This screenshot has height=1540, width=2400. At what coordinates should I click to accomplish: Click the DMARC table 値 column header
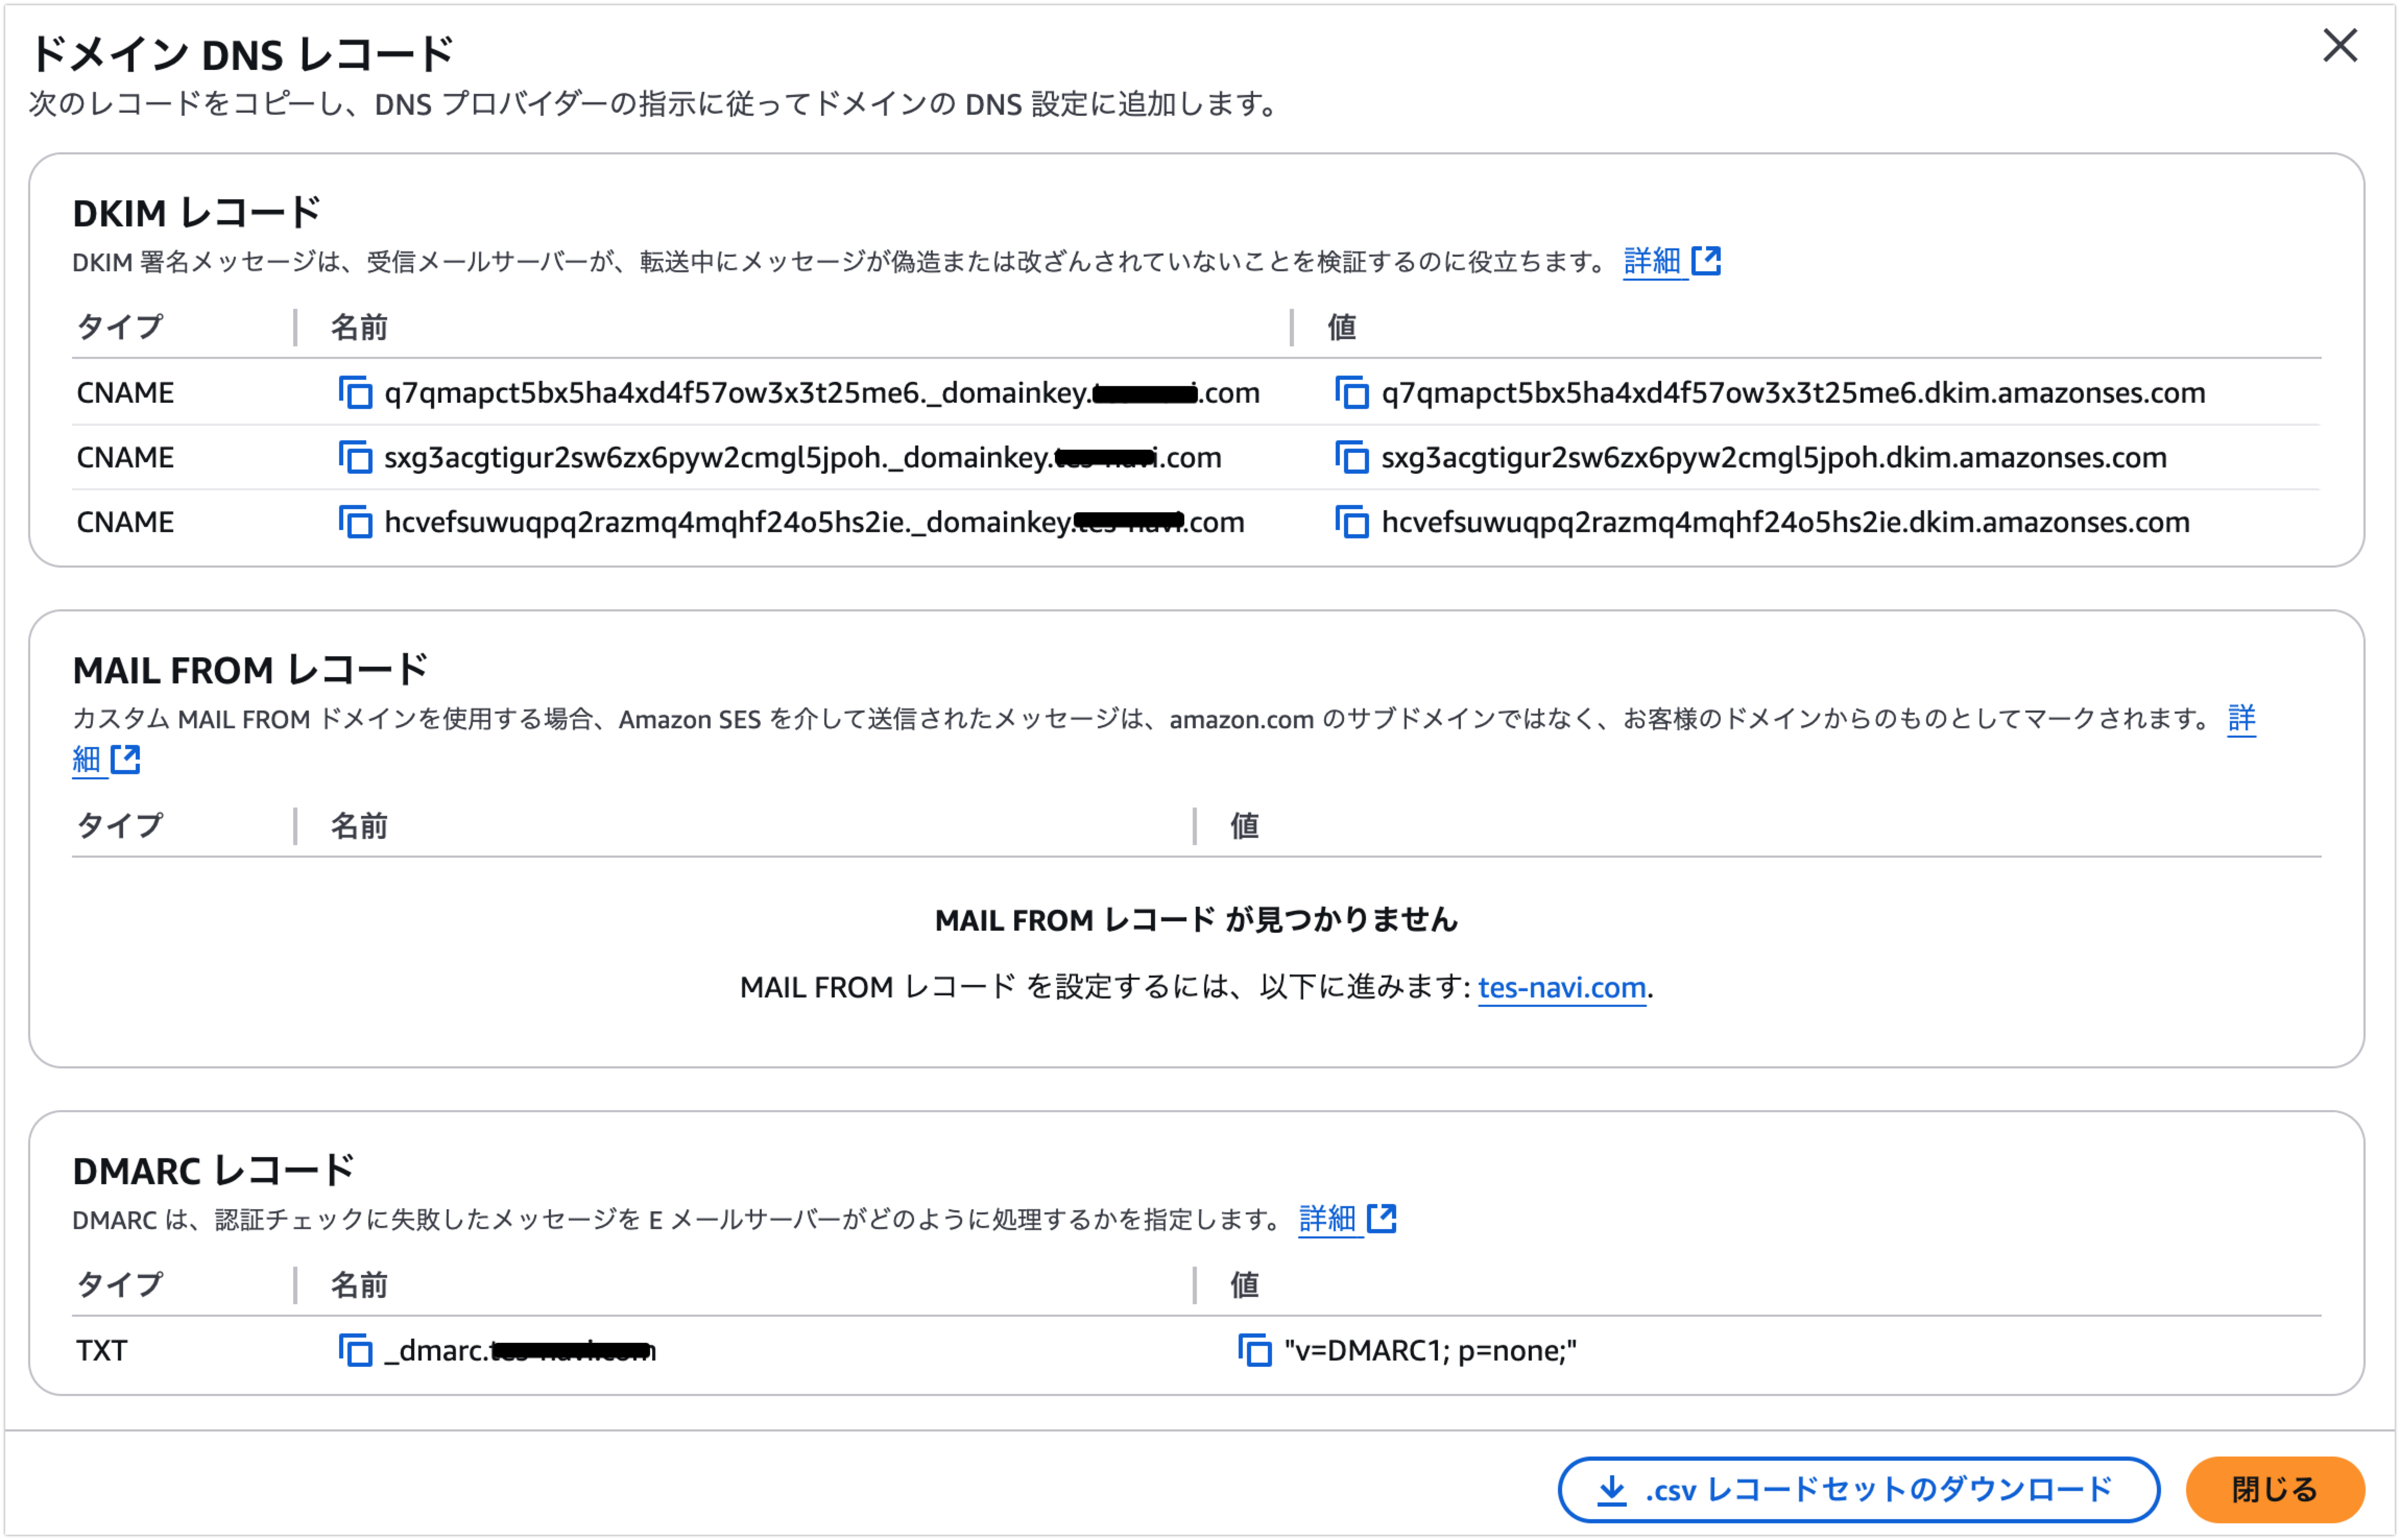1244,1285
